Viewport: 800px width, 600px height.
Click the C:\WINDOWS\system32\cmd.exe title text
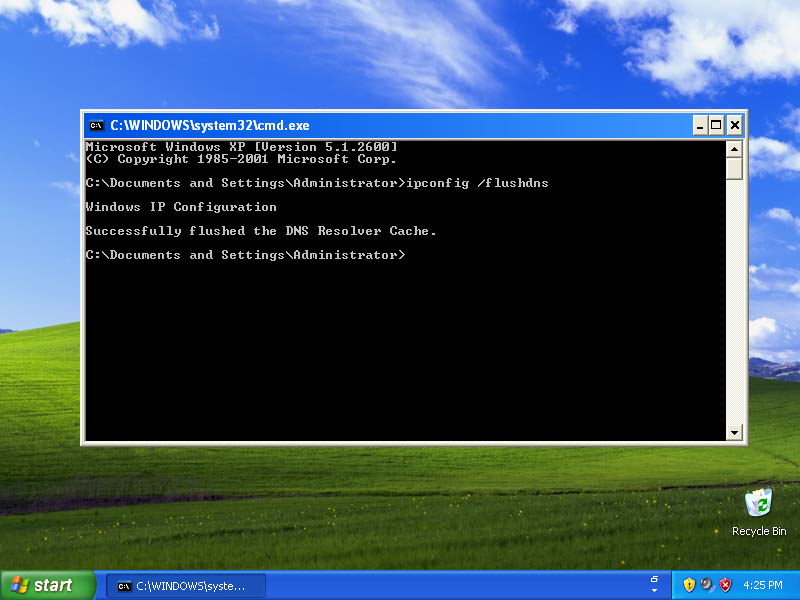[210, 126]
